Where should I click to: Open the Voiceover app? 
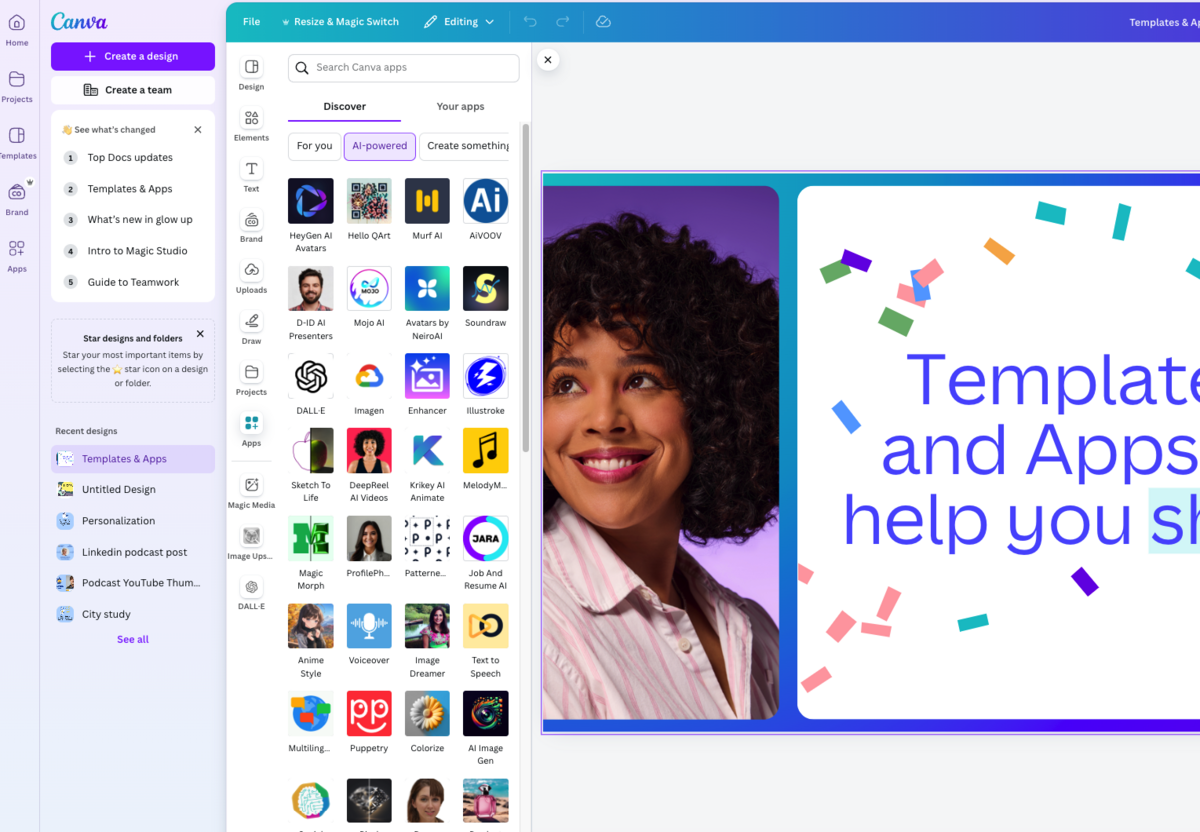click(369, 627)
